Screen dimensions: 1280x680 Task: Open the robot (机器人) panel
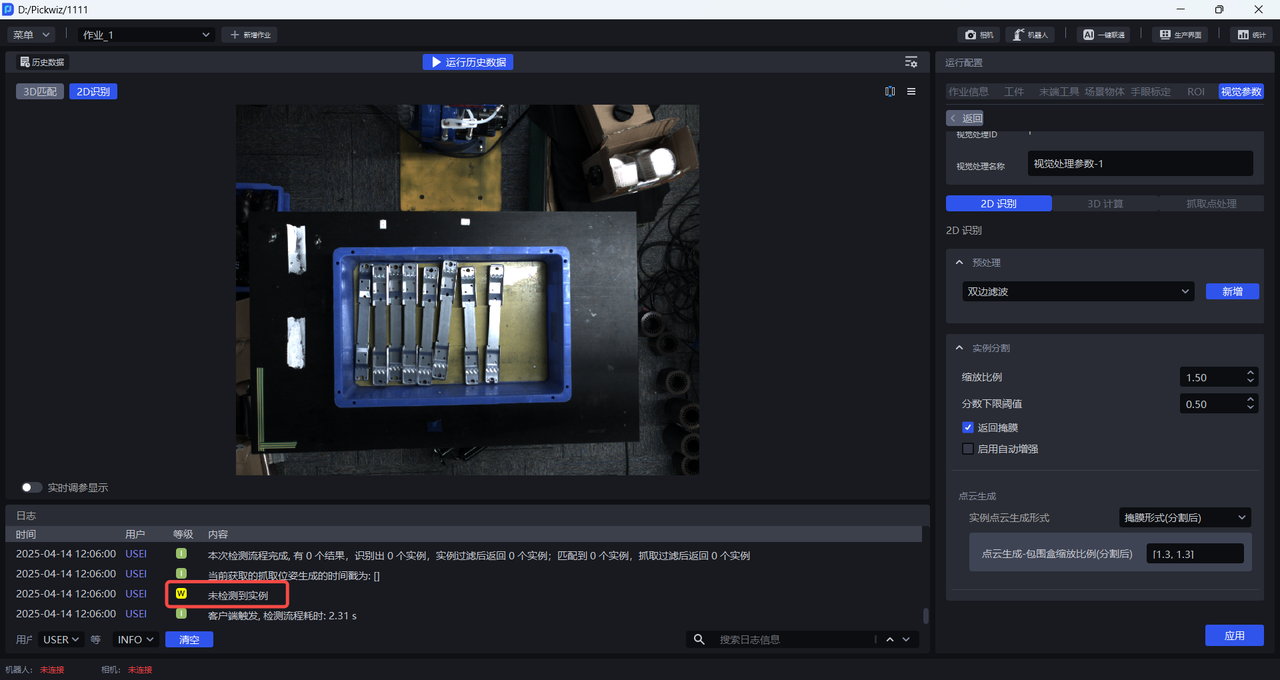tap(1029, 34)
